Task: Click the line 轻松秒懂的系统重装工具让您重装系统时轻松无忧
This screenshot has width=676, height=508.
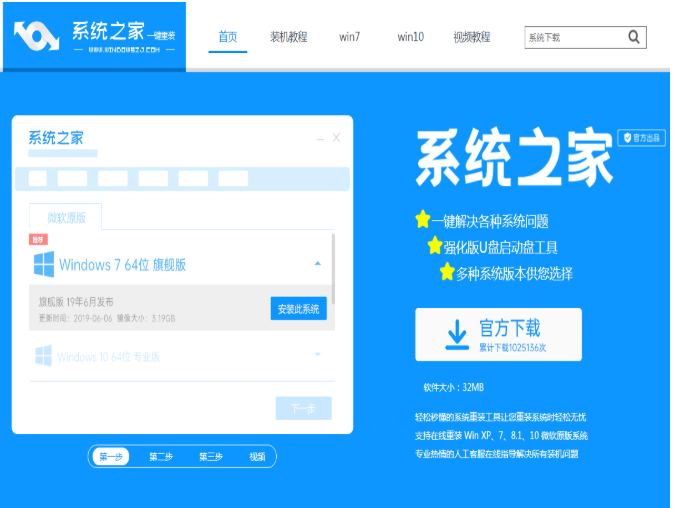Action: point(500,417)
